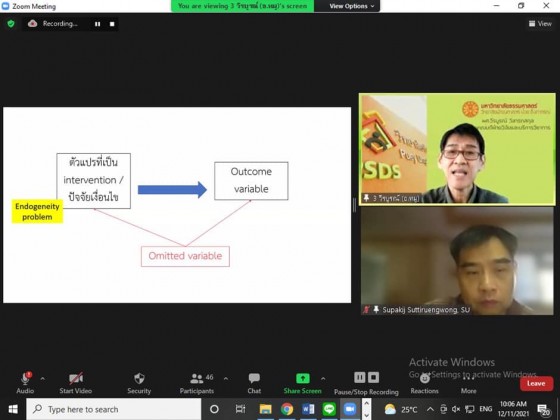Click the toolbar pause recording button
The width and height of the screenshot is (560, 420).
pos(360,377)
